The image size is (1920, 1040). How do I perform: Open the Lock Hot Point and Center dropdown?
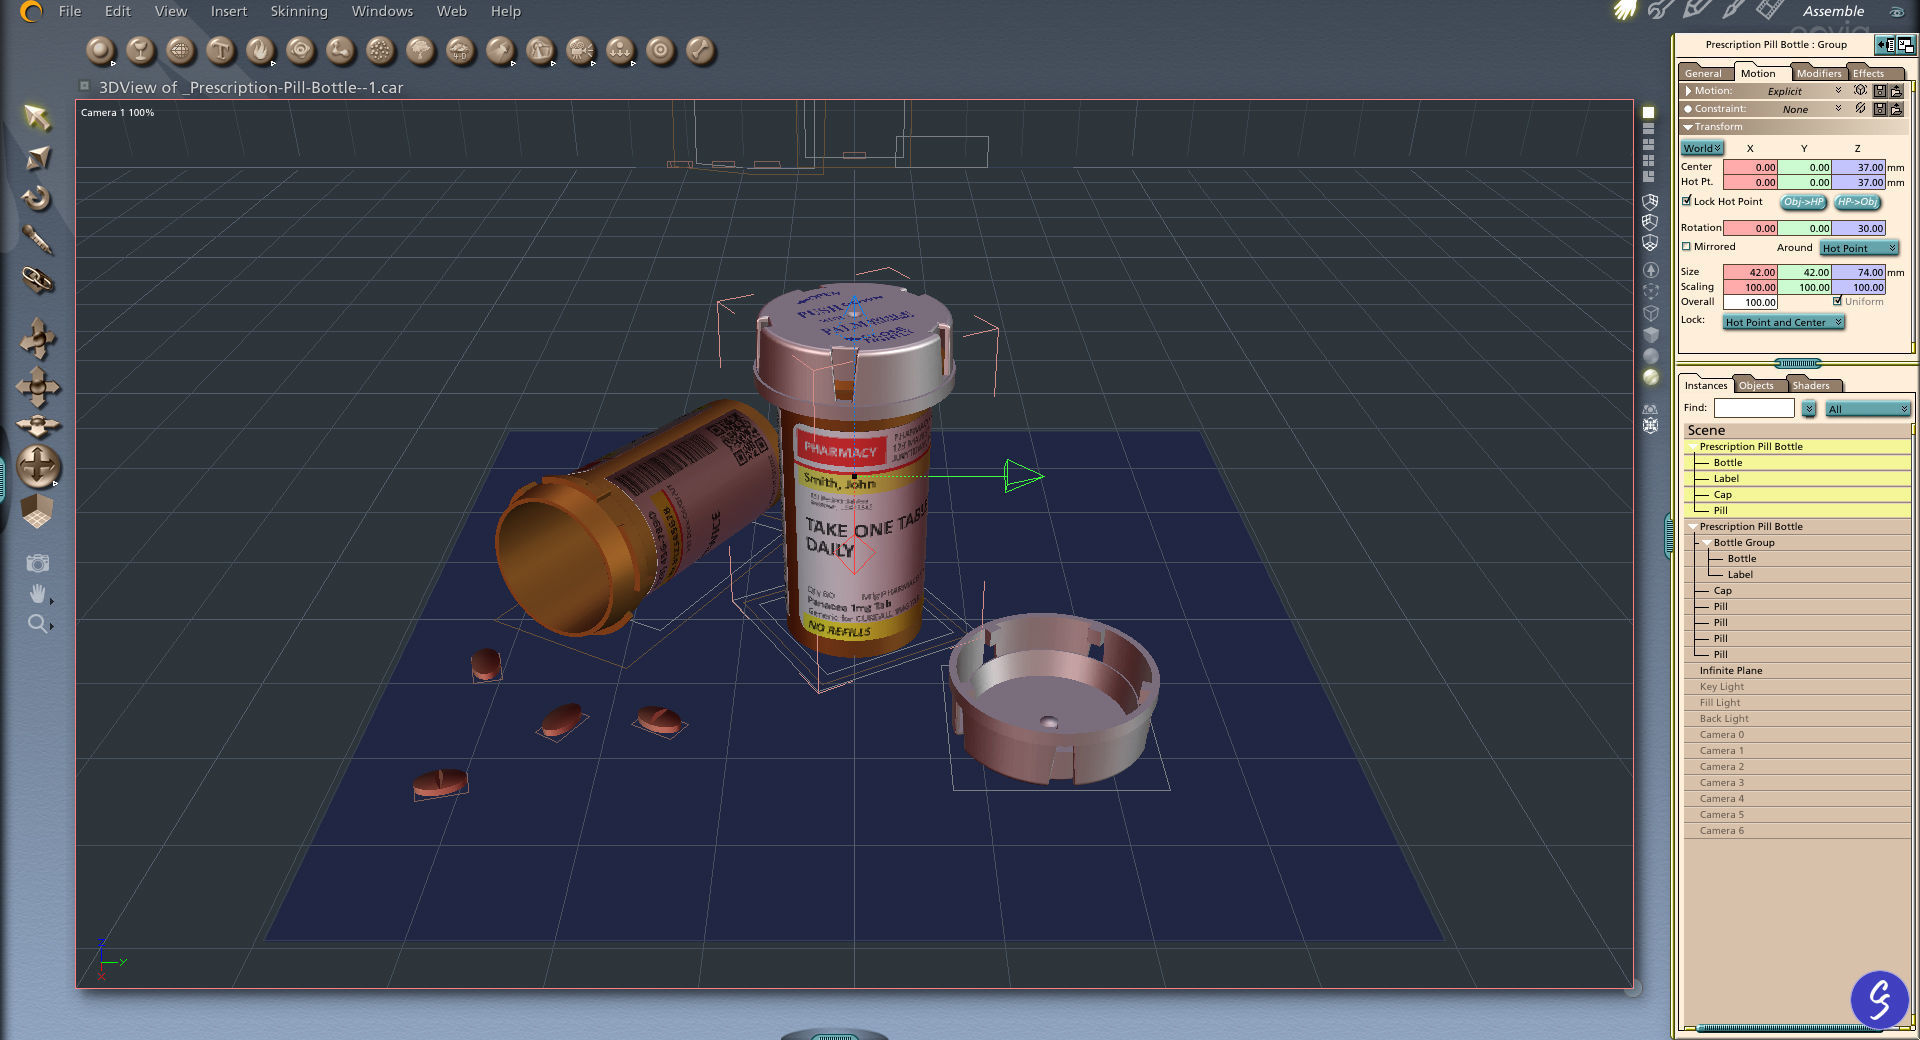[1783, 322]
